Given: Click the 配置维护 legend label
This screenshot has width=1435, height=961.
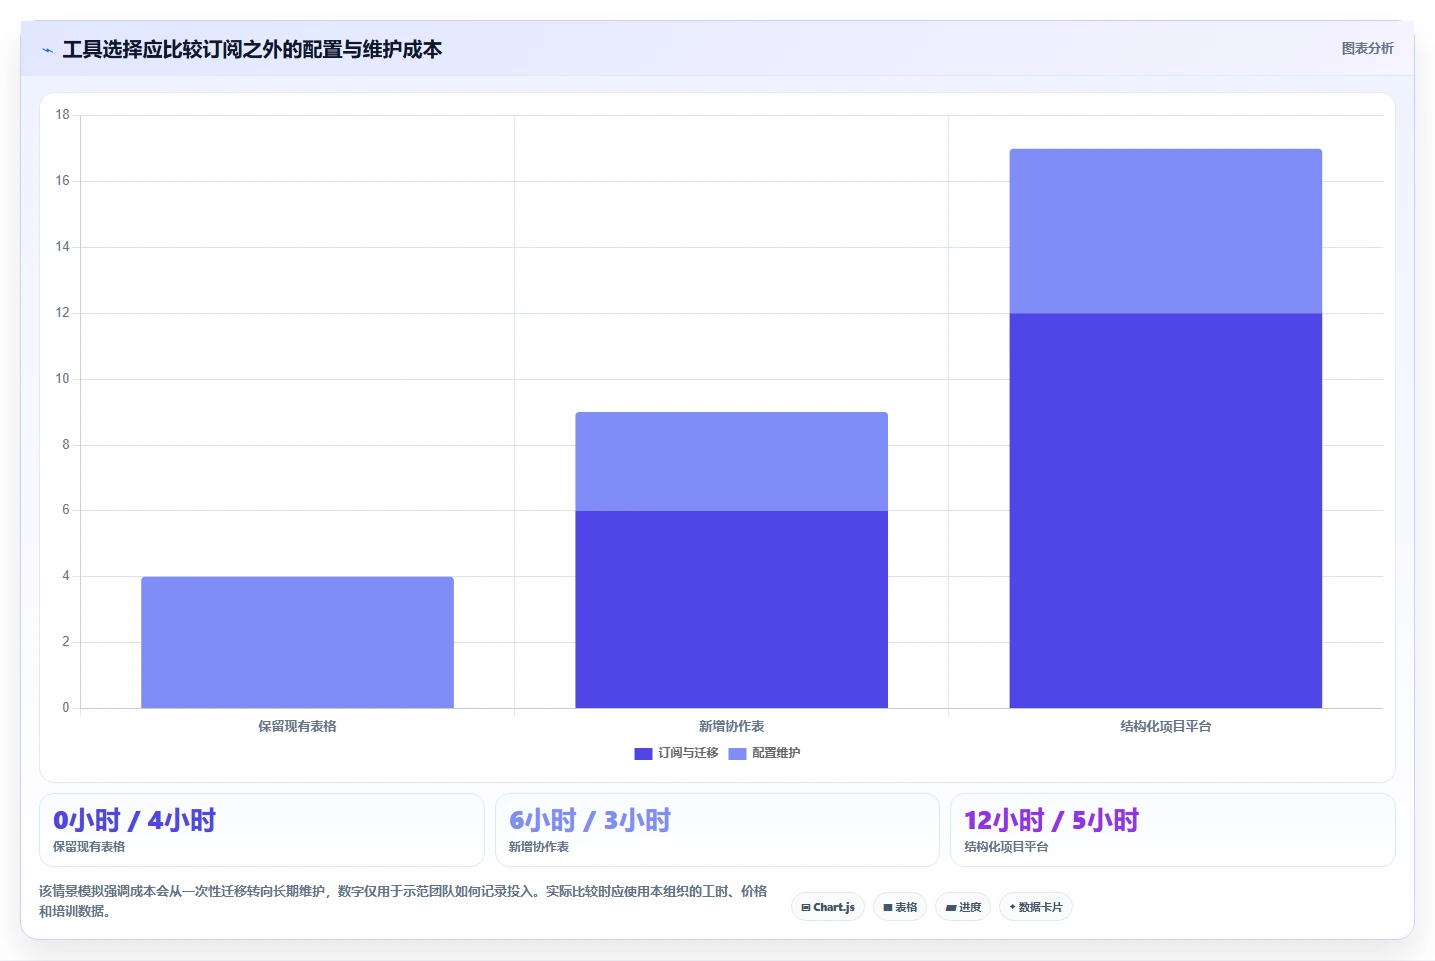Looking at the screenshot, I should [x=776, y=753].
